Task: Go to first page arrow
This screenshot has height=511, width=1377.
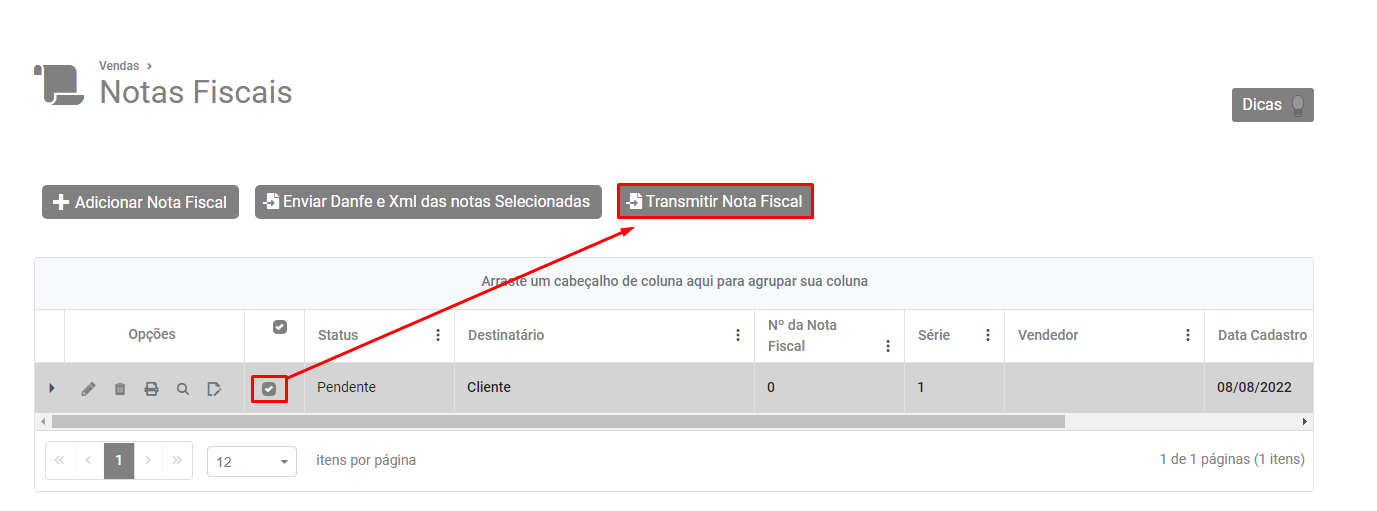Action: (60, 461)
